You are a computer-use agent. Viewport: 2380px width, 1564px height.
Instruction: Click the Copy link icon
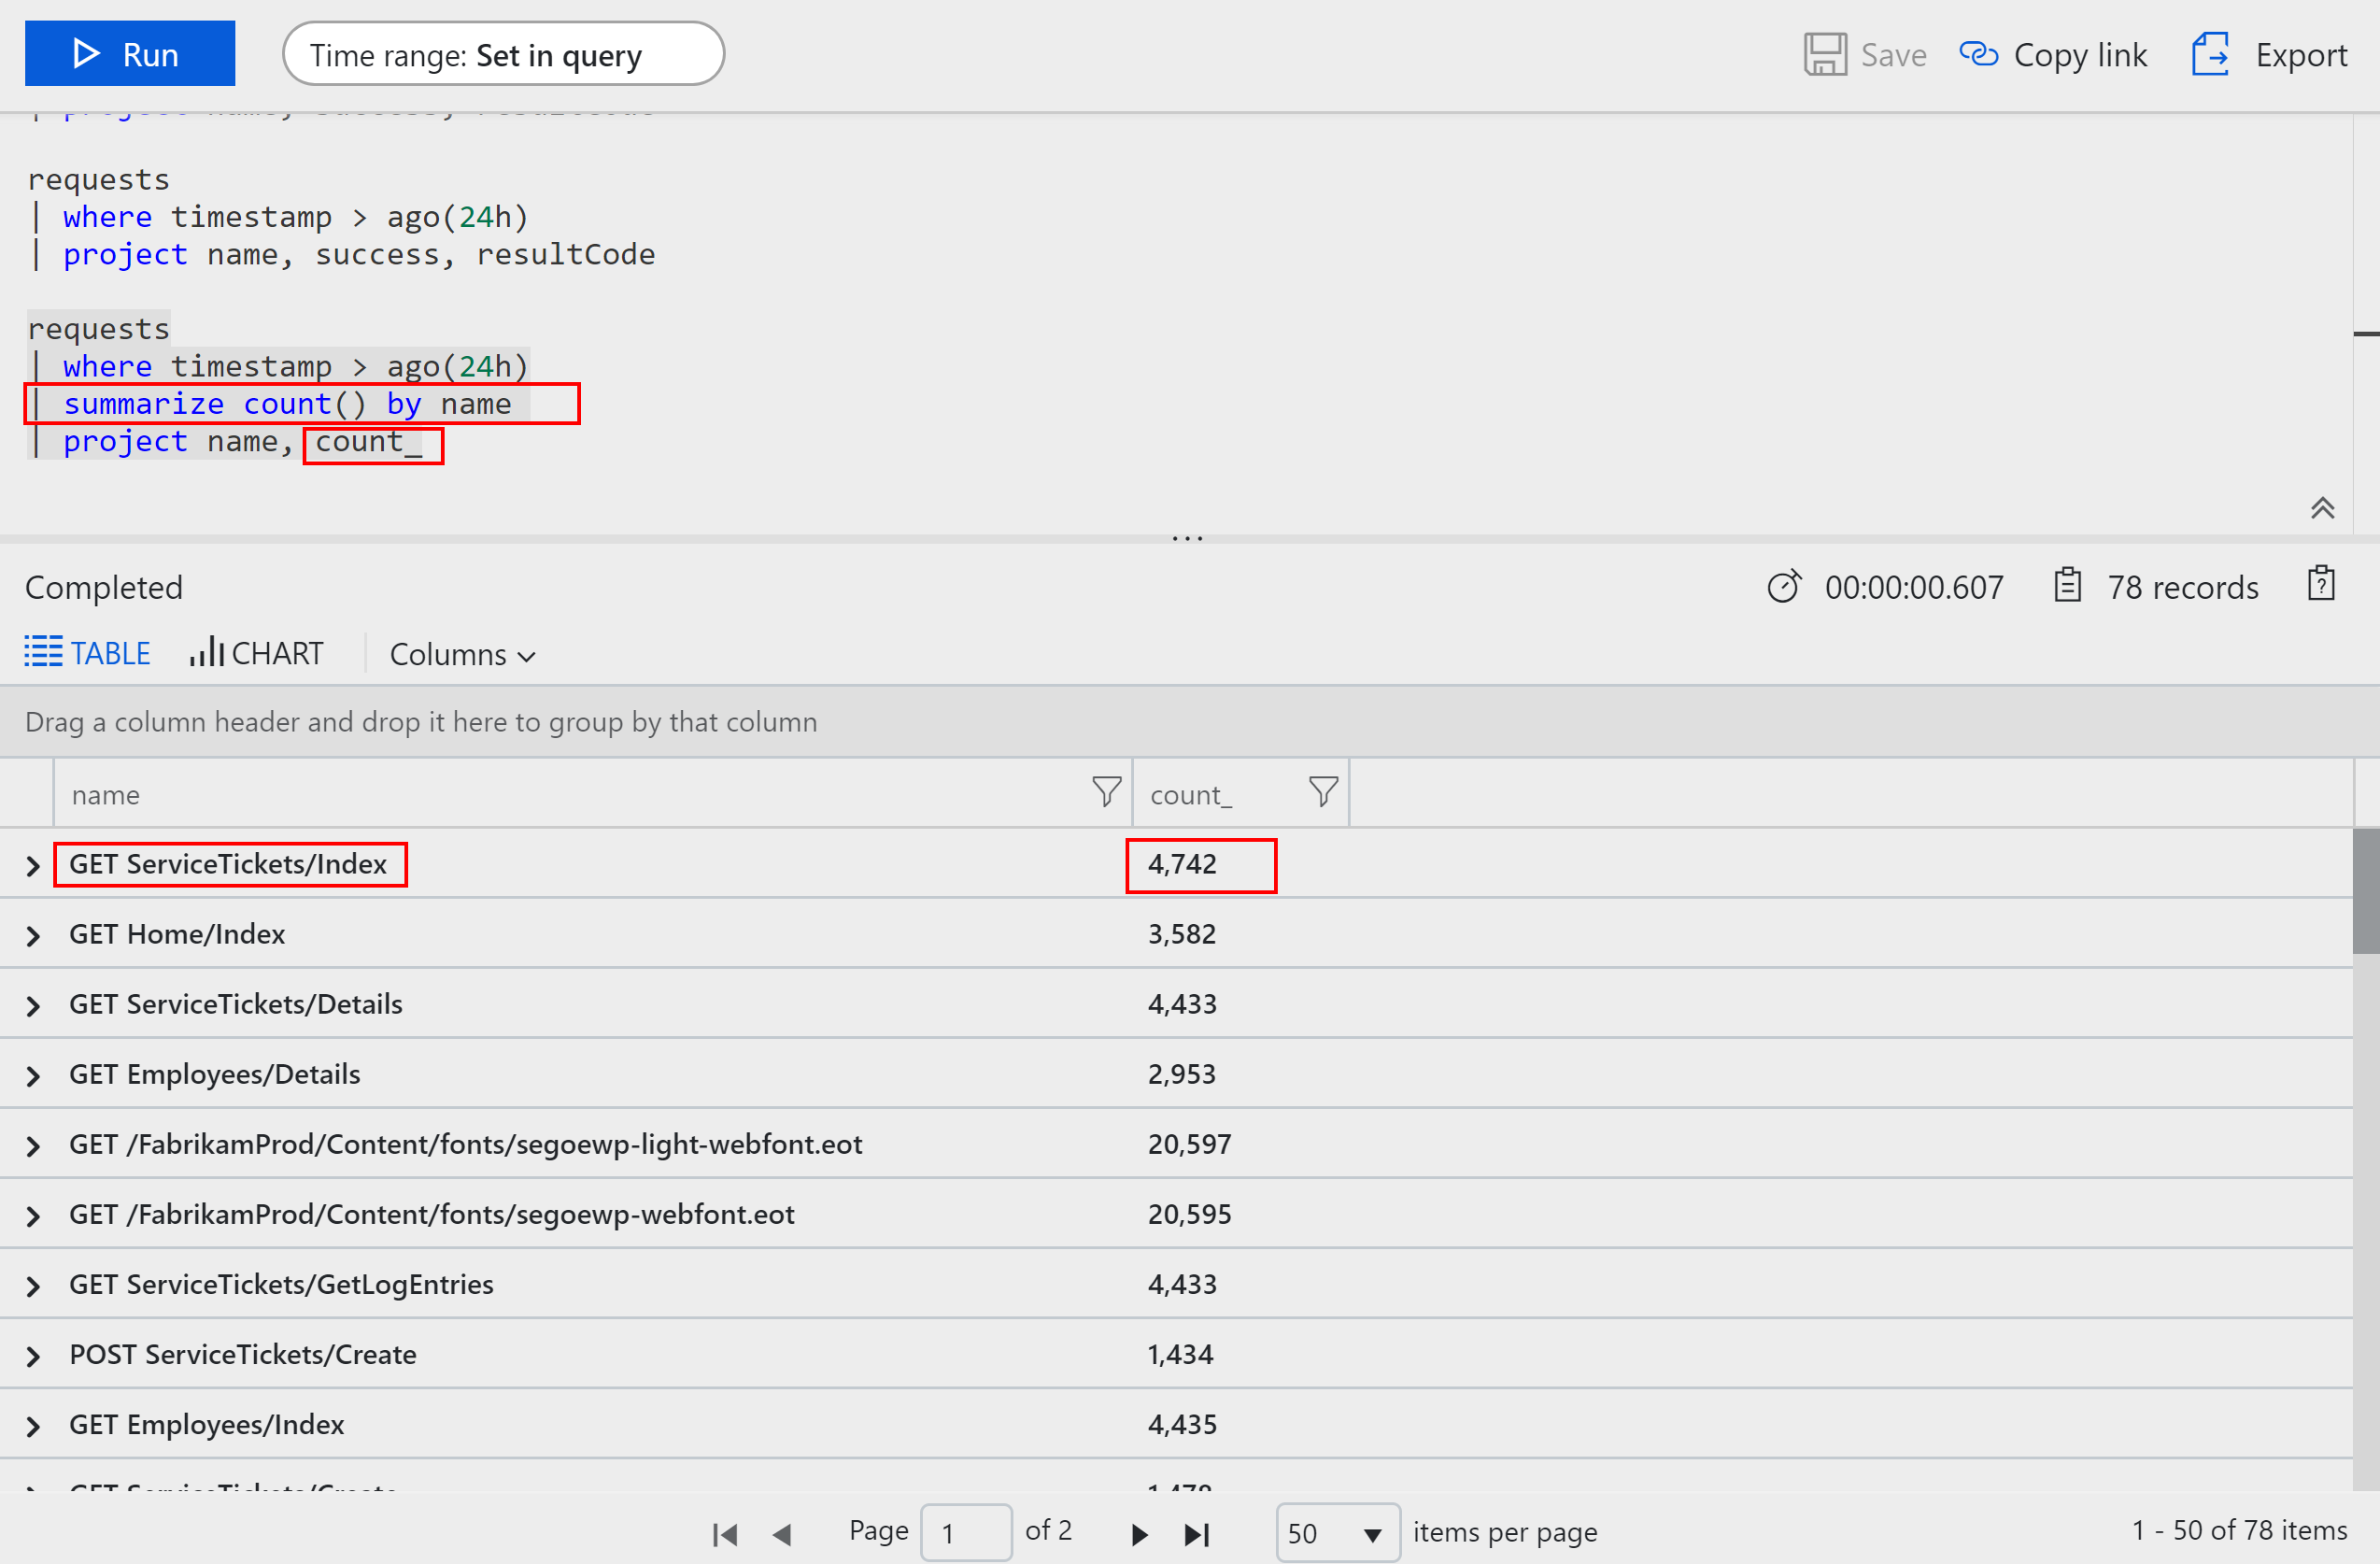1981,54
